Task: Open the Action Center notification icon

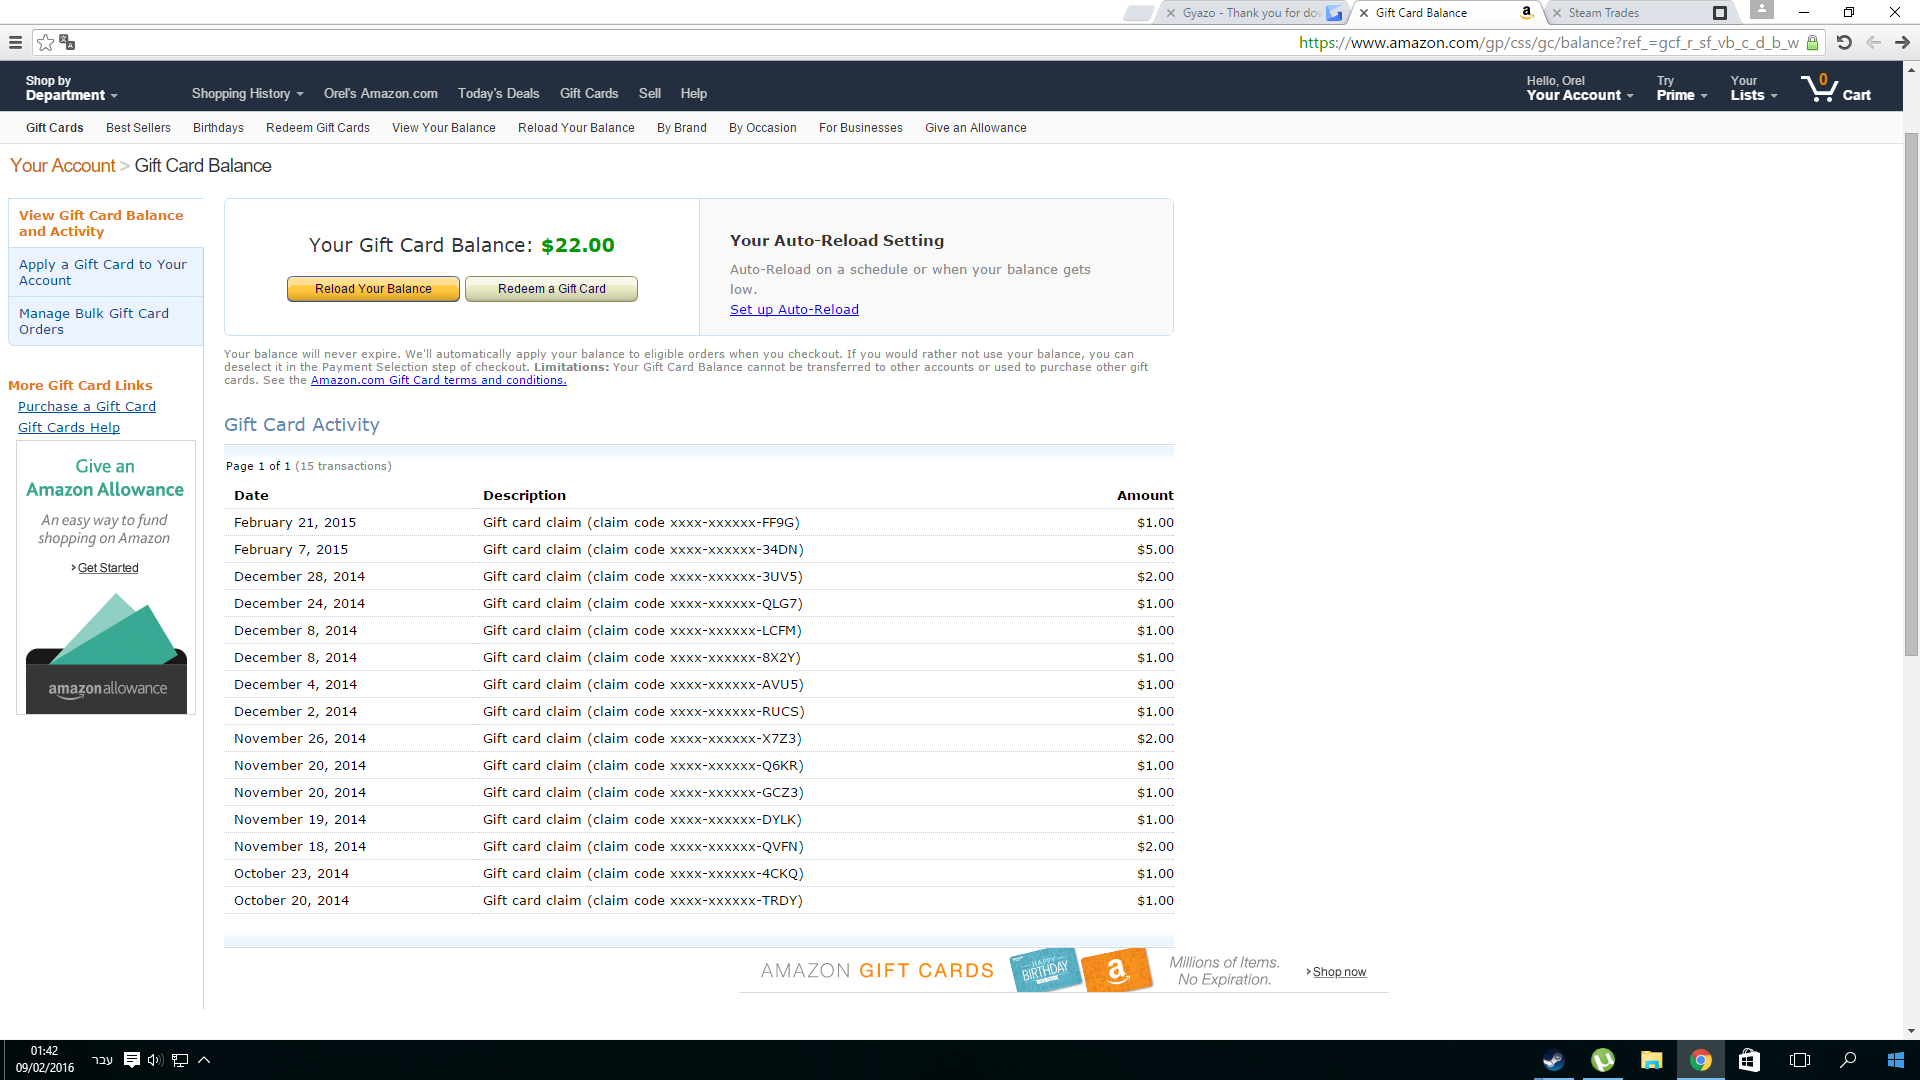Action: click(x=131, y=1060)
